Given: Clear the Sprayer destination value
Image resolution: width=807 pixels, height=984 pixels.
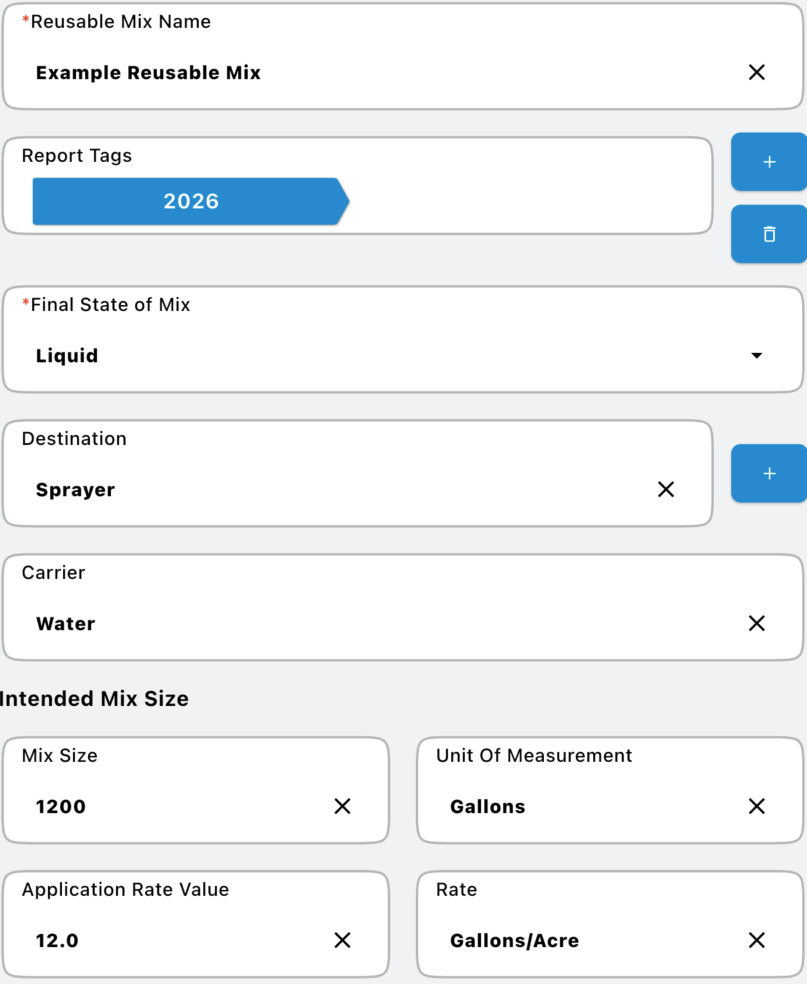Looking at the screenshot, I should tap(665, 489).
